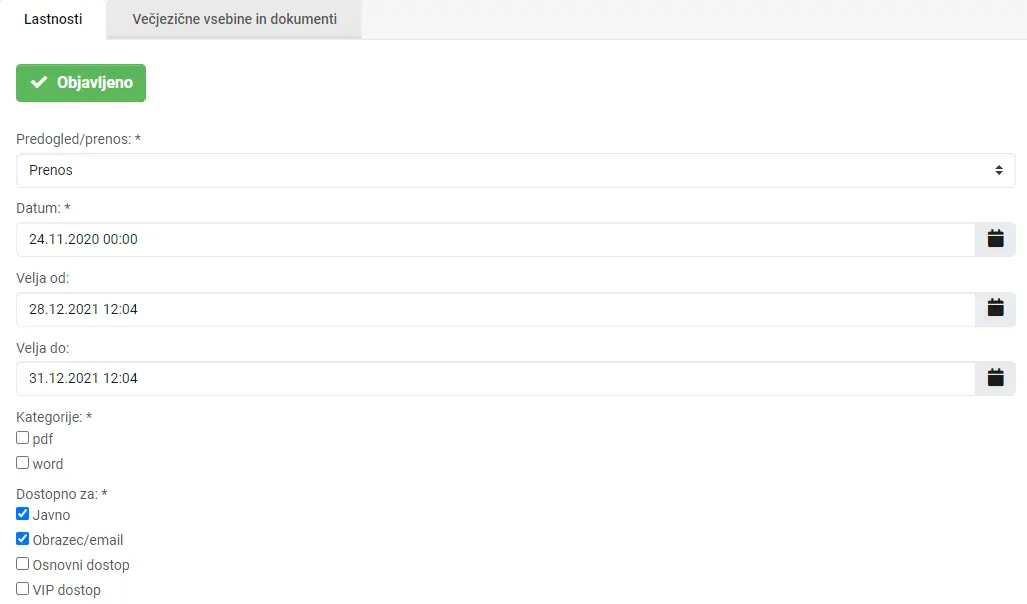The height and width of the screenshot is (604, 1027).
Task: Click into the Datum date field
Action: coord(495,239)
